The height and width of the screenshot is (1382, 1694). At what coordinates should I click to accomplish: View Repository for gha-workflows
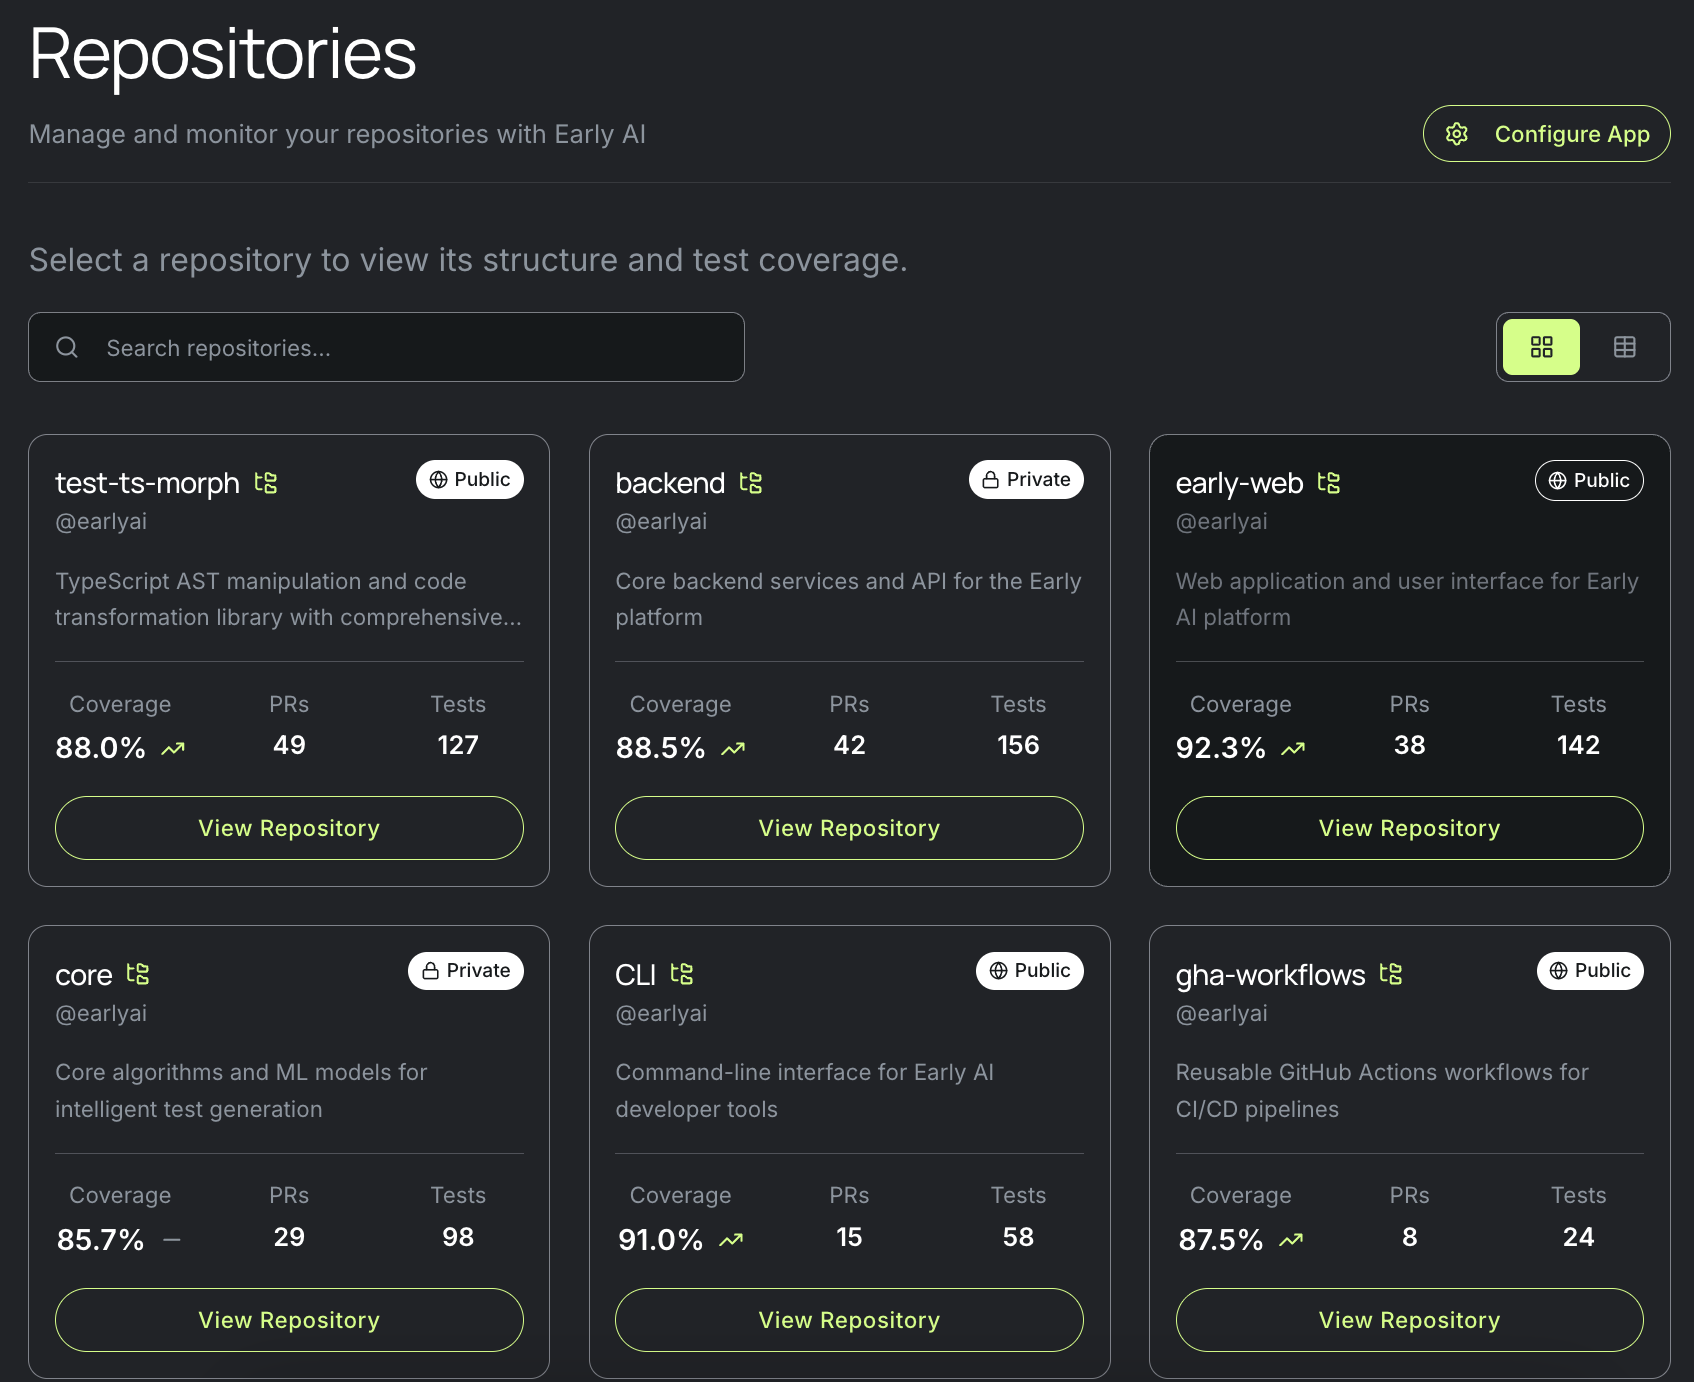coord(1409,1320)
